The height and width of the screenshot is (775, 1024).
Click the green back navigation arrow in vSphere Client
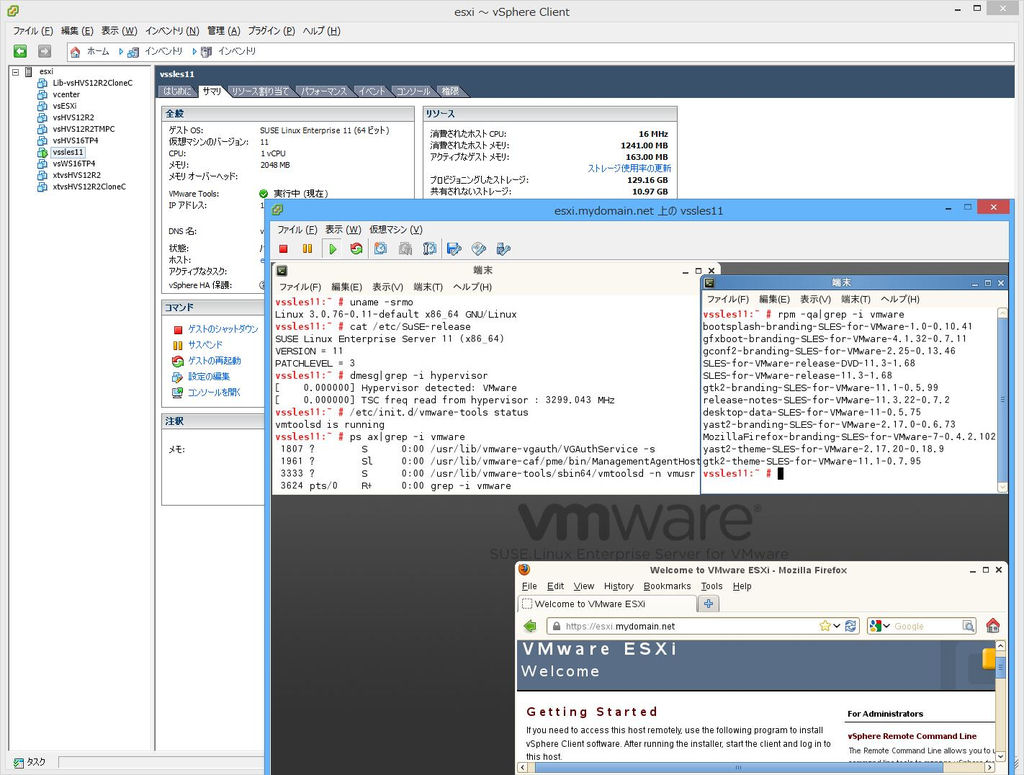(20, 51)
